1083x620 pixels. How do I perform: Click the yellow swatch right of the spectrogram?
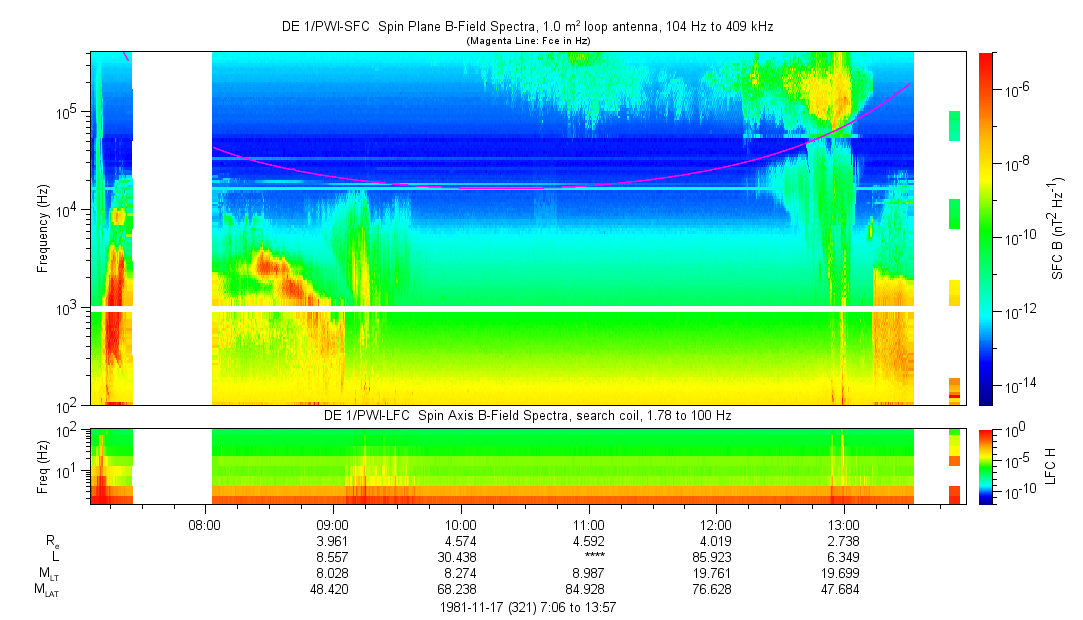click(954, 292)
